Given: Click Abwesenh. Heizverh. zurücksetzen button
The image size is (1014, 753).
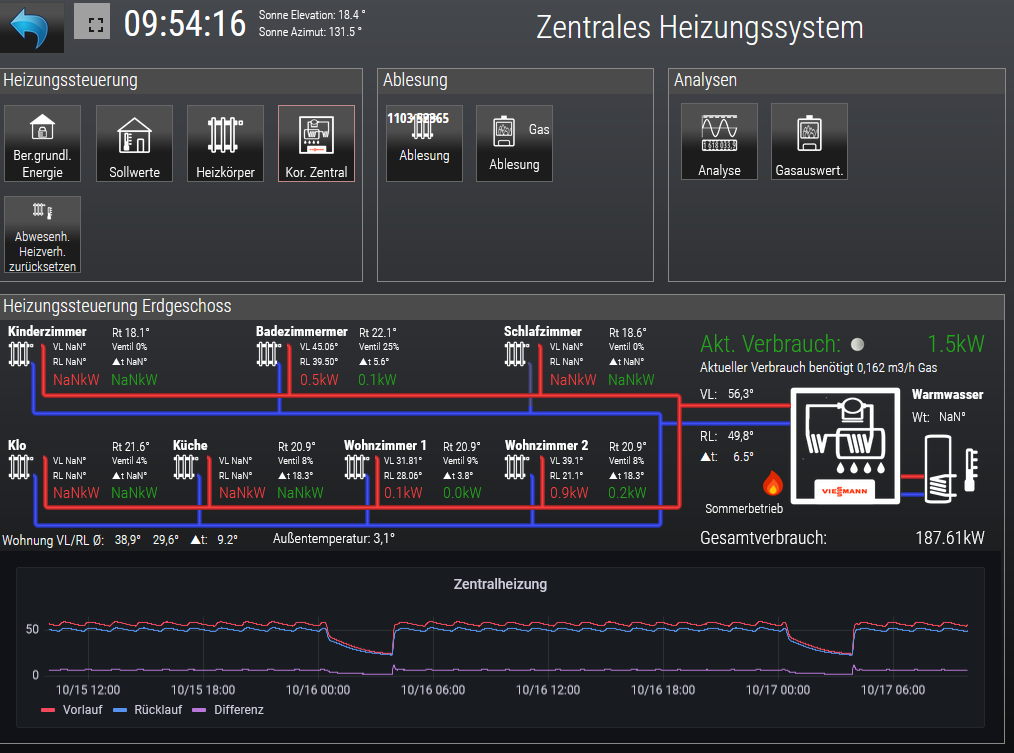Looking at the screenshot, I should click(43, 235).
